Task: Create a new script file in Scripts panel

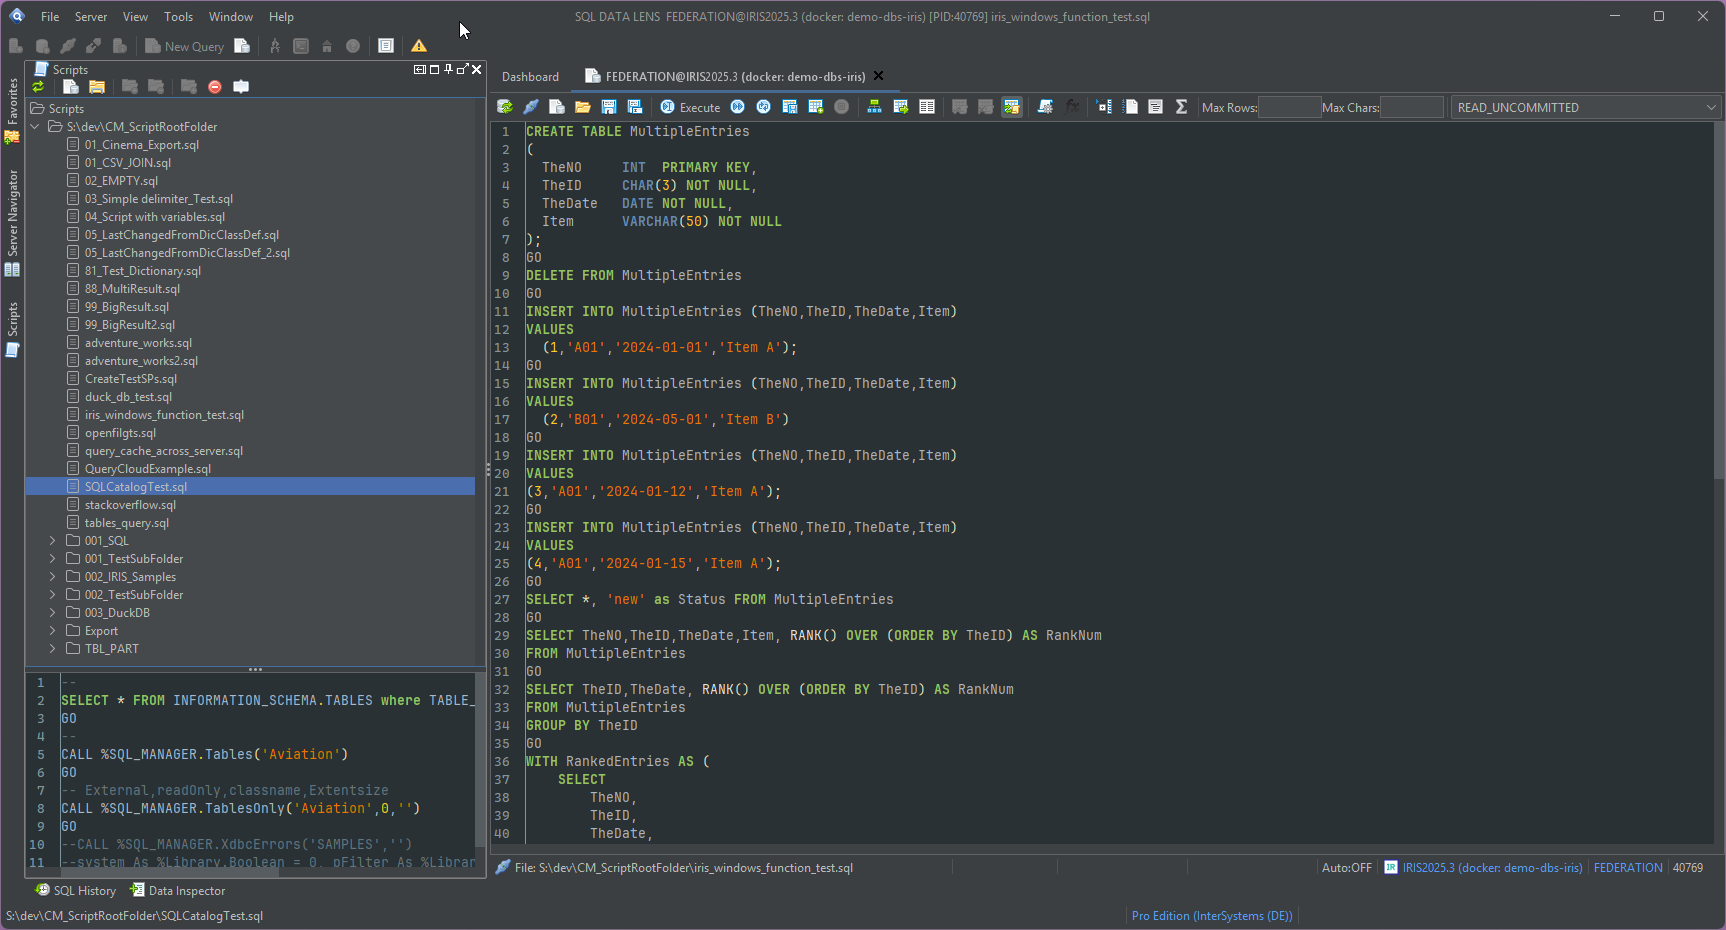Action: [71, 87]
